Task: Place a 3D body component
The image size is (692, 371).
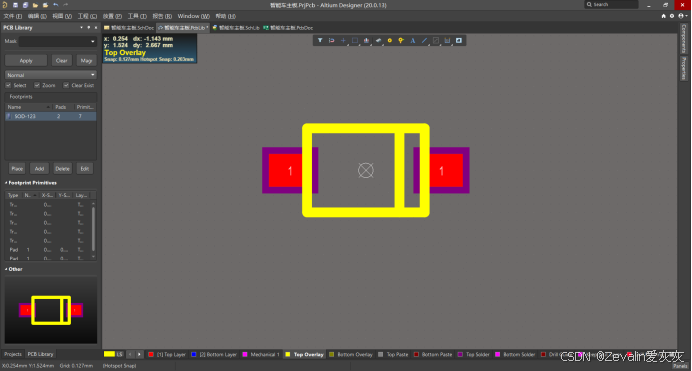Action: click(378, 41)
